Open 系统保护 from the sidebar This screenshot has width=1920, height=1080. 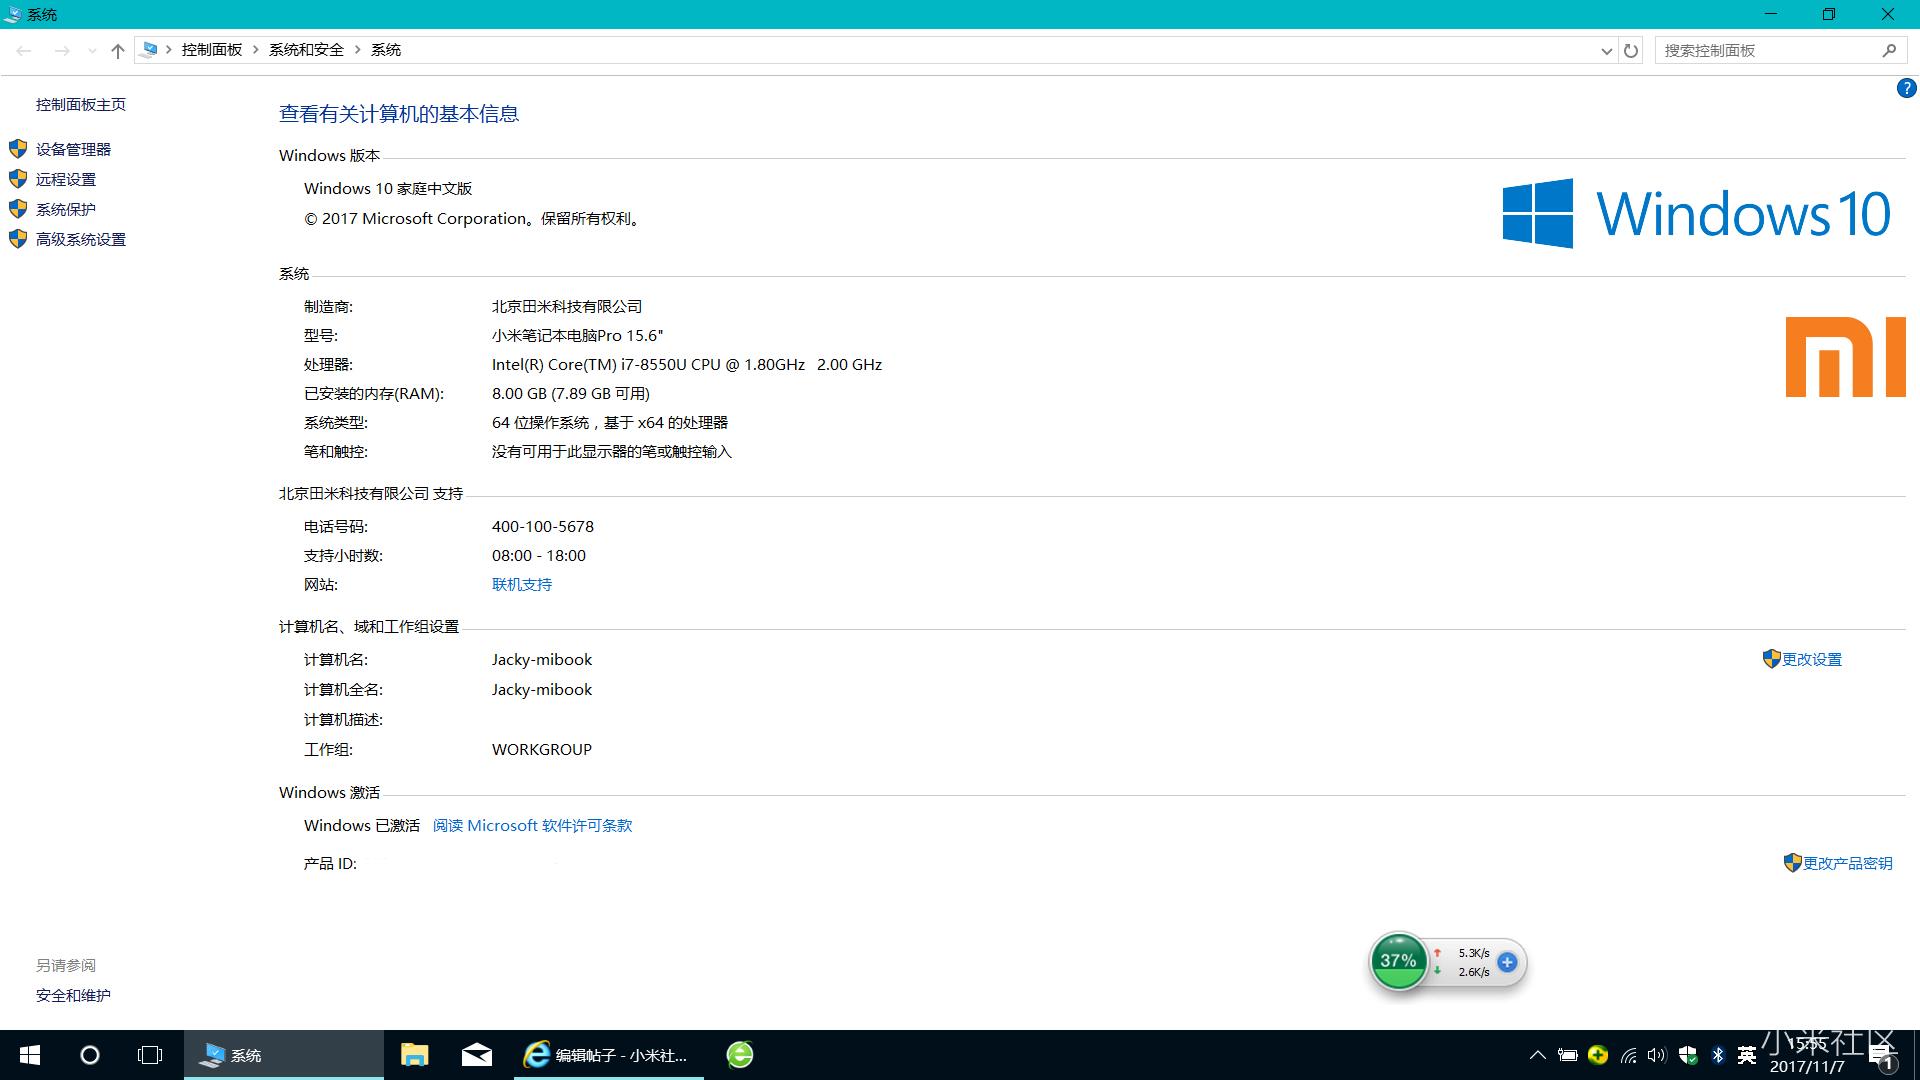click(66, 209)
